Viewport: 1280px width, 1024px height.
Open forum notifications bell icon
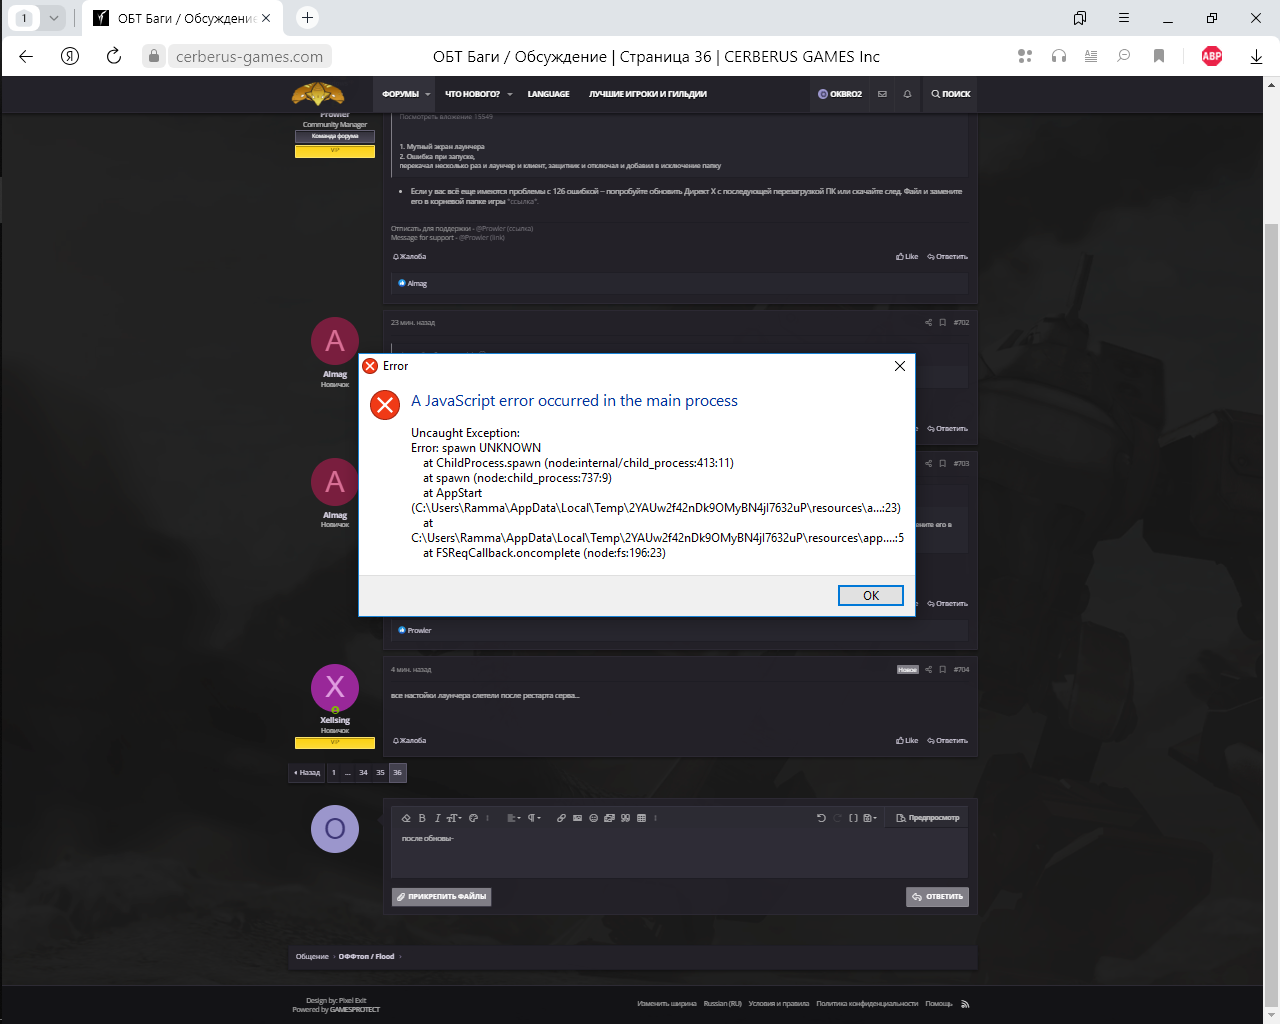[907, 94]
